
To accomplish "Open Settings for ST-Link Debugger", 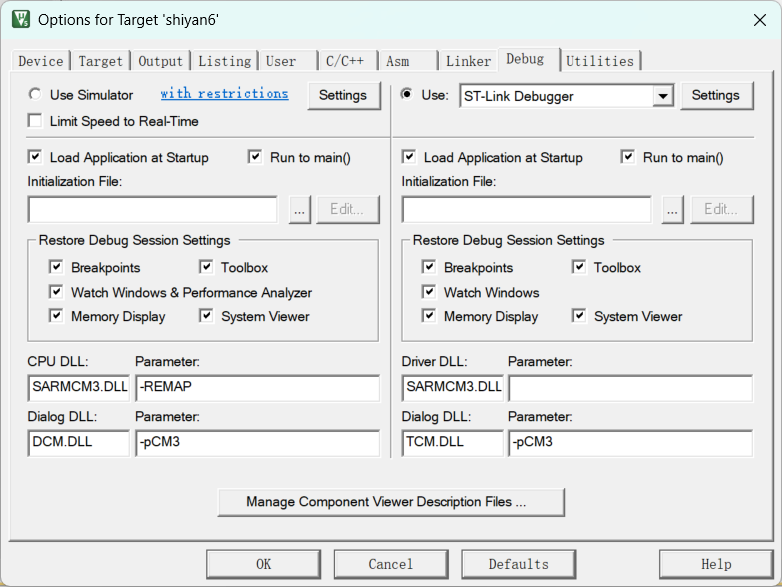I will pyautogui.click(x=716, y=95).
